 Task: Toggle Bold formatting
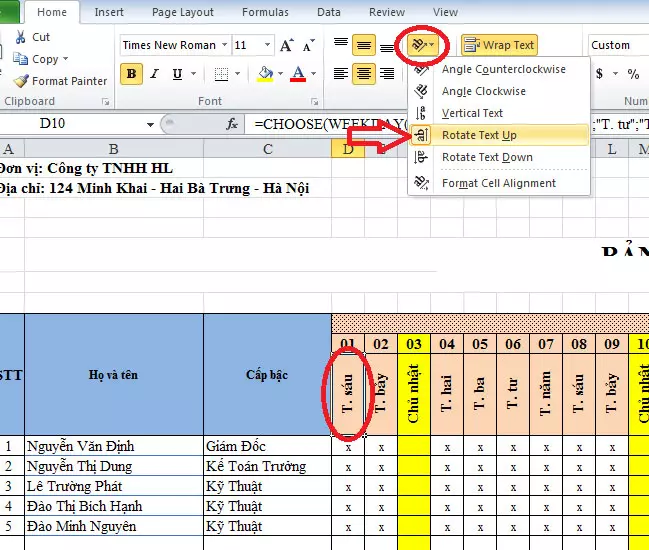131,74
